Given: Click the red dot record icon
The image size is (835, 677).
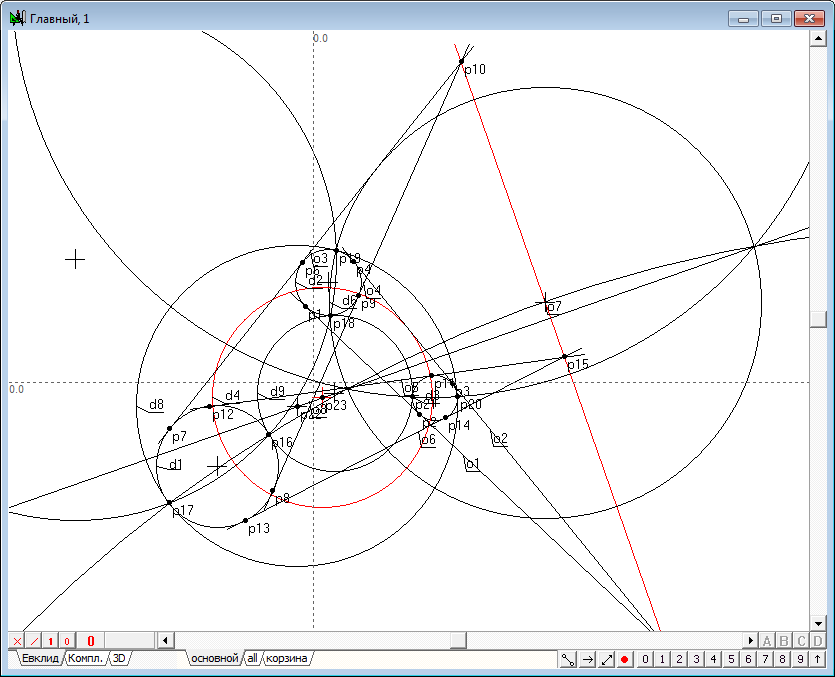Looking at the screenshot, I should 625,659.
